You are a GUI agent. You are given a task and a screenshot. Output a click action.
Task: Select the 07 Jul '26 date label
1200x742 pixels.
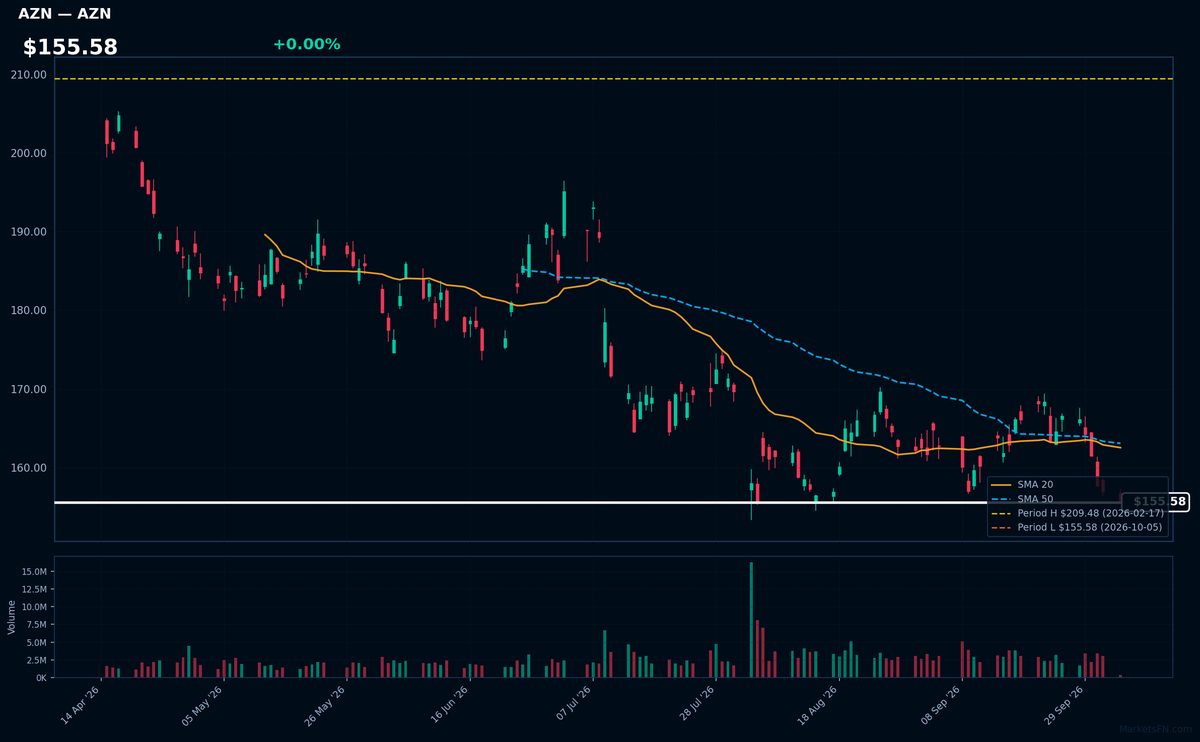click(571, 706)
